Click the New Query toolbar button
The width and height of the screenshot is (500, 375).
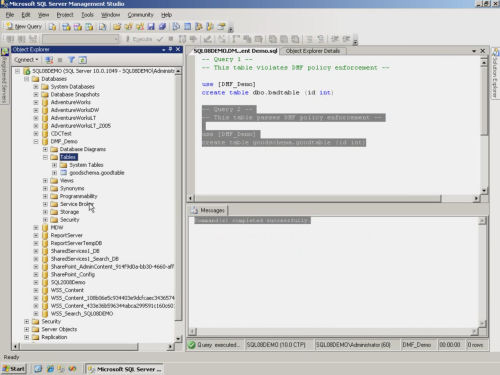[24, 26]
